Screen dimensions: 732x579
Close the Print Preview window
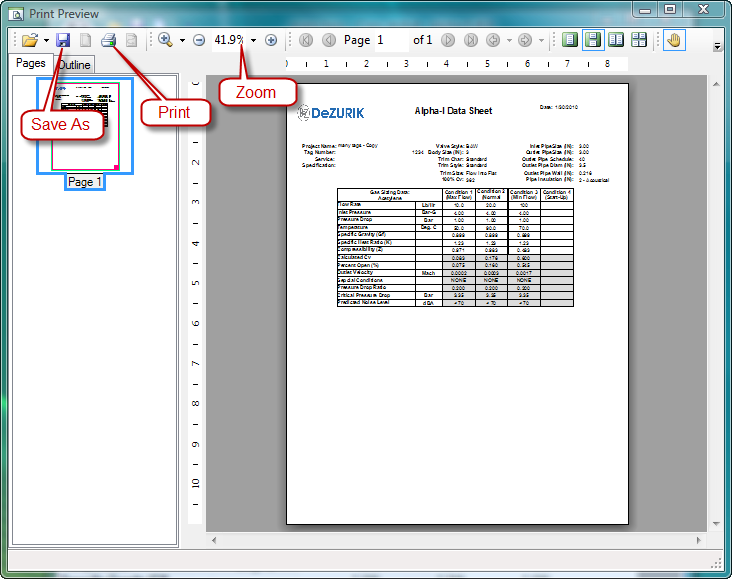pyautogui.click(x=704, y=10)
